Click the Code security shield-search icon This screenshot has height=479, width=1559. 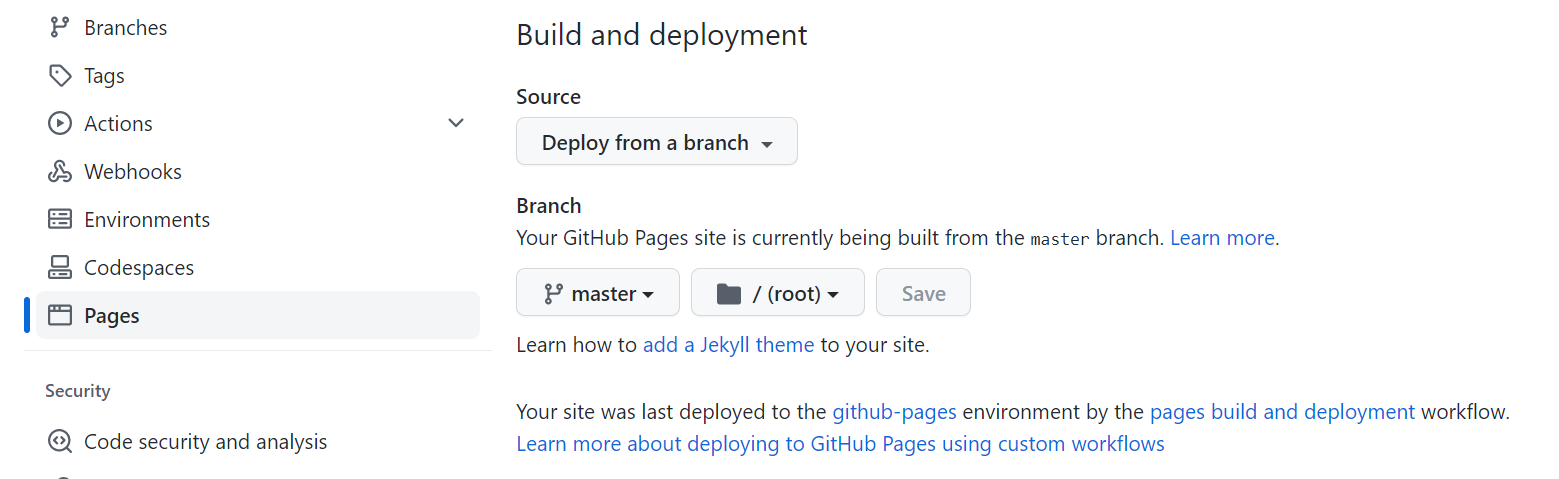[60, 442]
